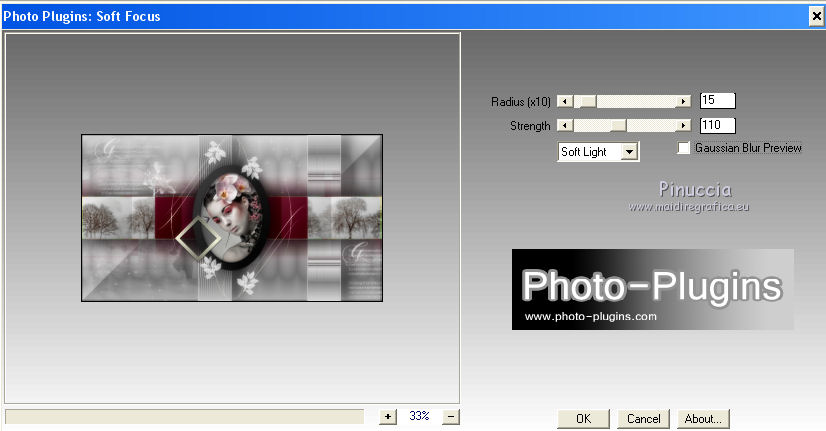This screenshot has width=826, height=431.
Task: Click the Strength slider left arrow
Action: (x=565, y=125)
